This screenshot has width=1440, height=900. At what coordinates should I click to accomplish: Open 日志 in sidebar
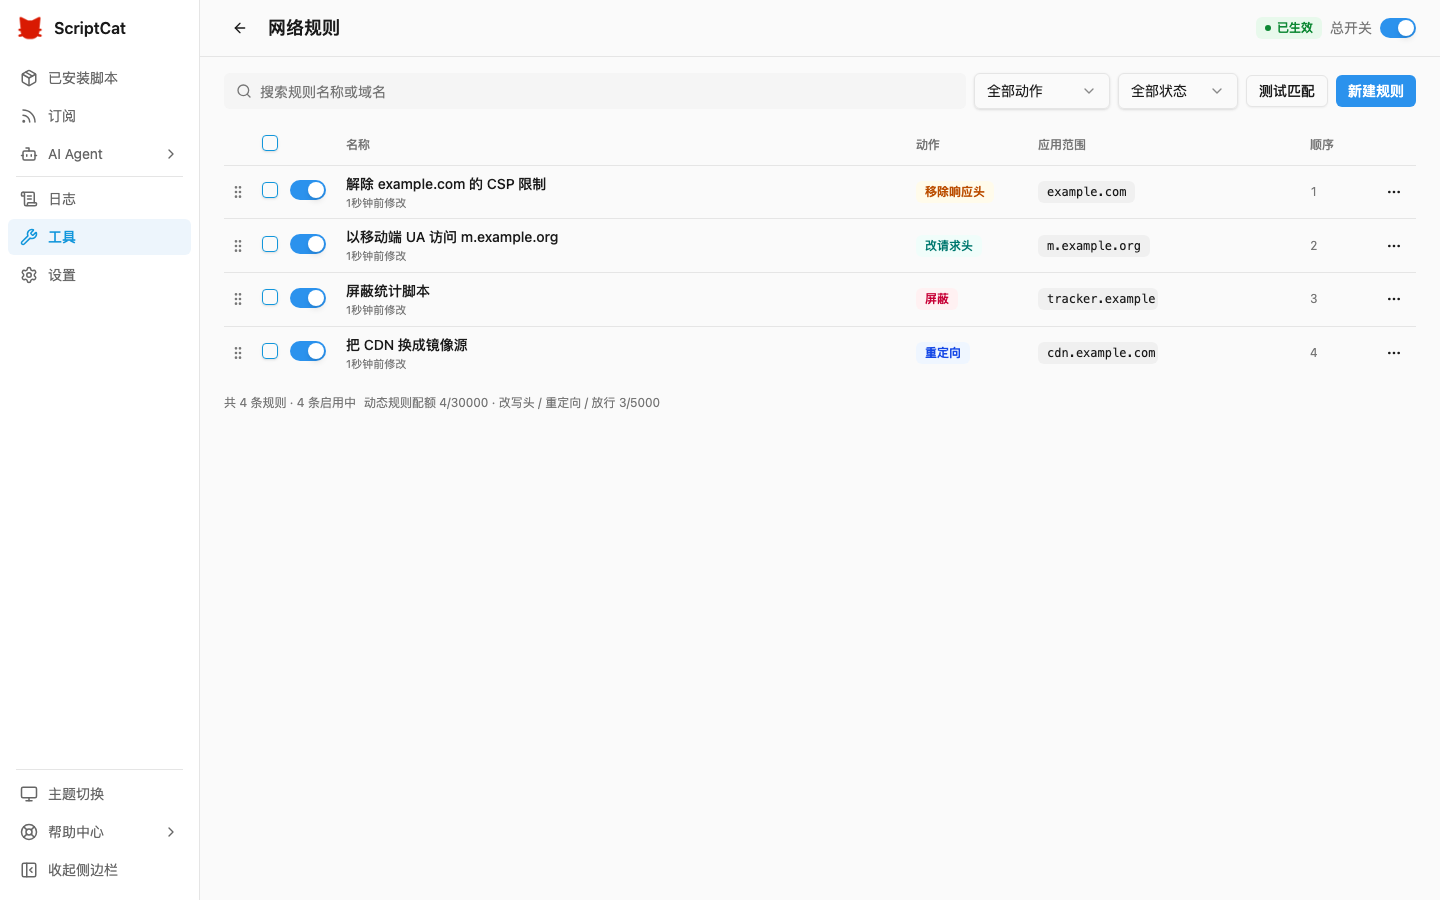click(99, 199)
